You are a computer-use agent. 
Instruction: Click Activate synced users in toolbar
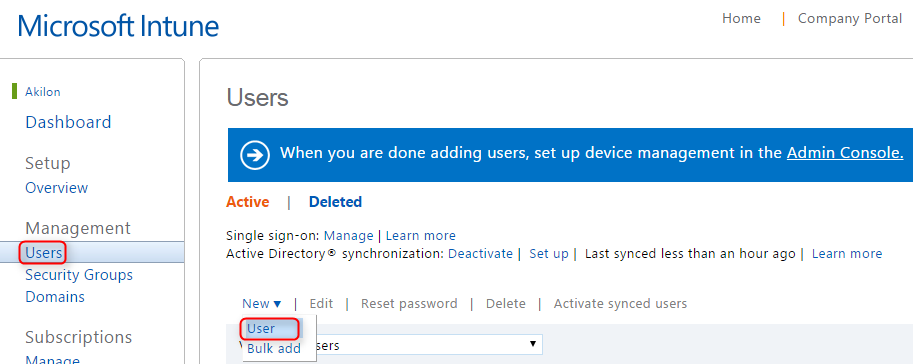pyautogui.click(x=620, y=304)
